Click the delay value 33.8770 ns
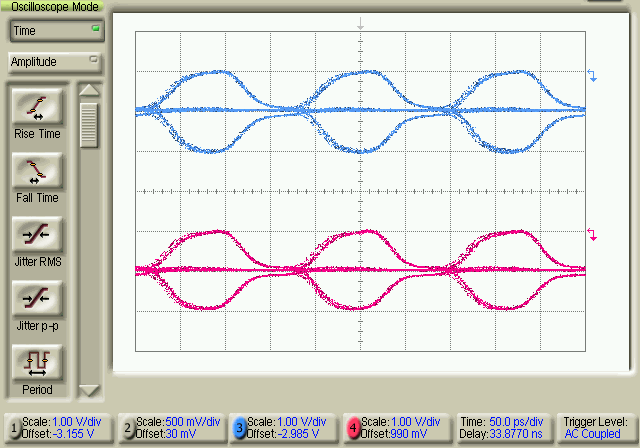Image resolution: width=640 pixels, height=448 pixels. pos(516,434)
